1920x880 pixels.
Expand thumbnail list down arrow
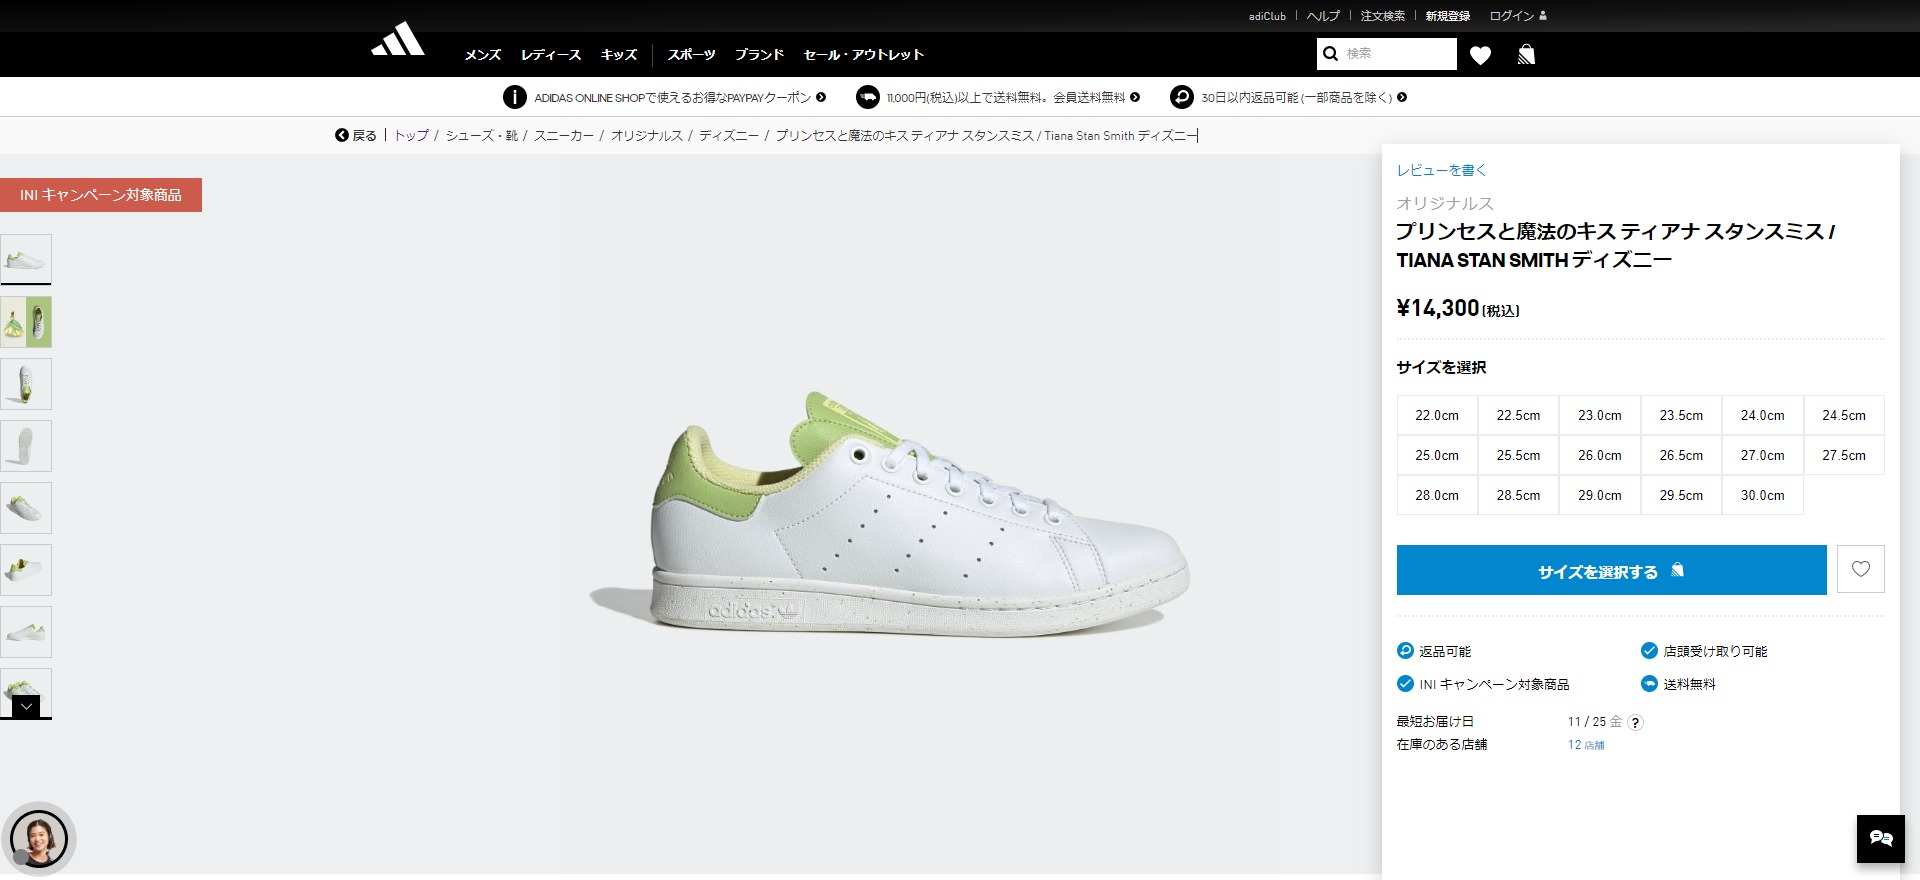tap(26, 706)
